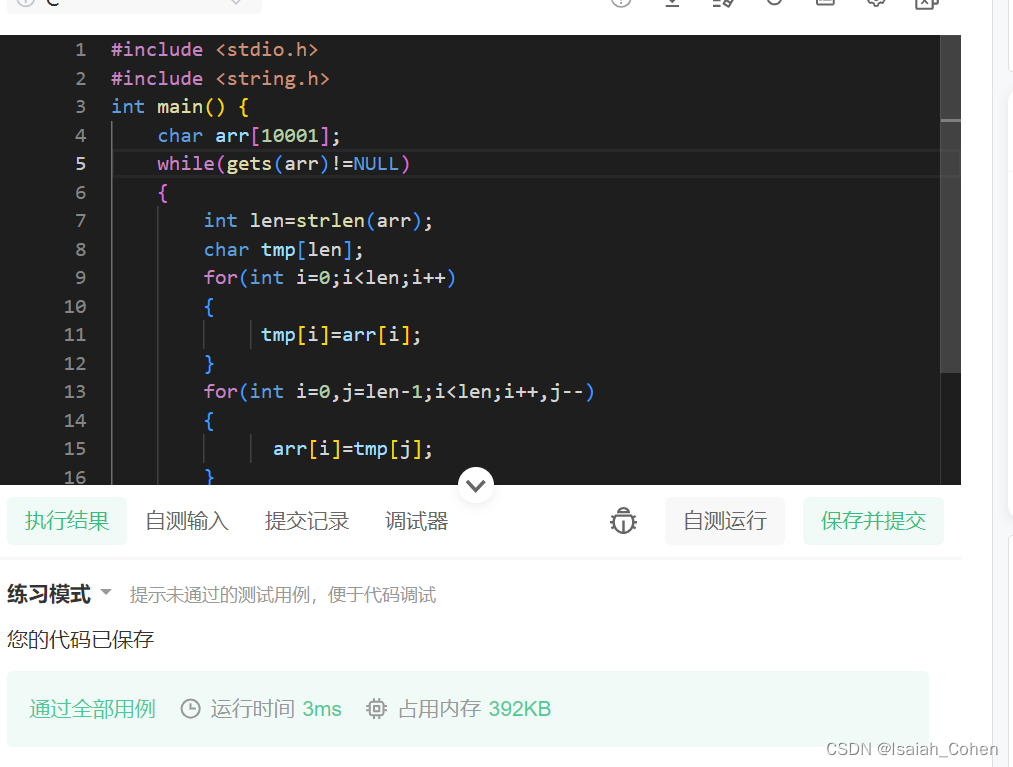Switch to the 调试器 tab
The width and height of the screenshot is (1013, 767).
416,521
